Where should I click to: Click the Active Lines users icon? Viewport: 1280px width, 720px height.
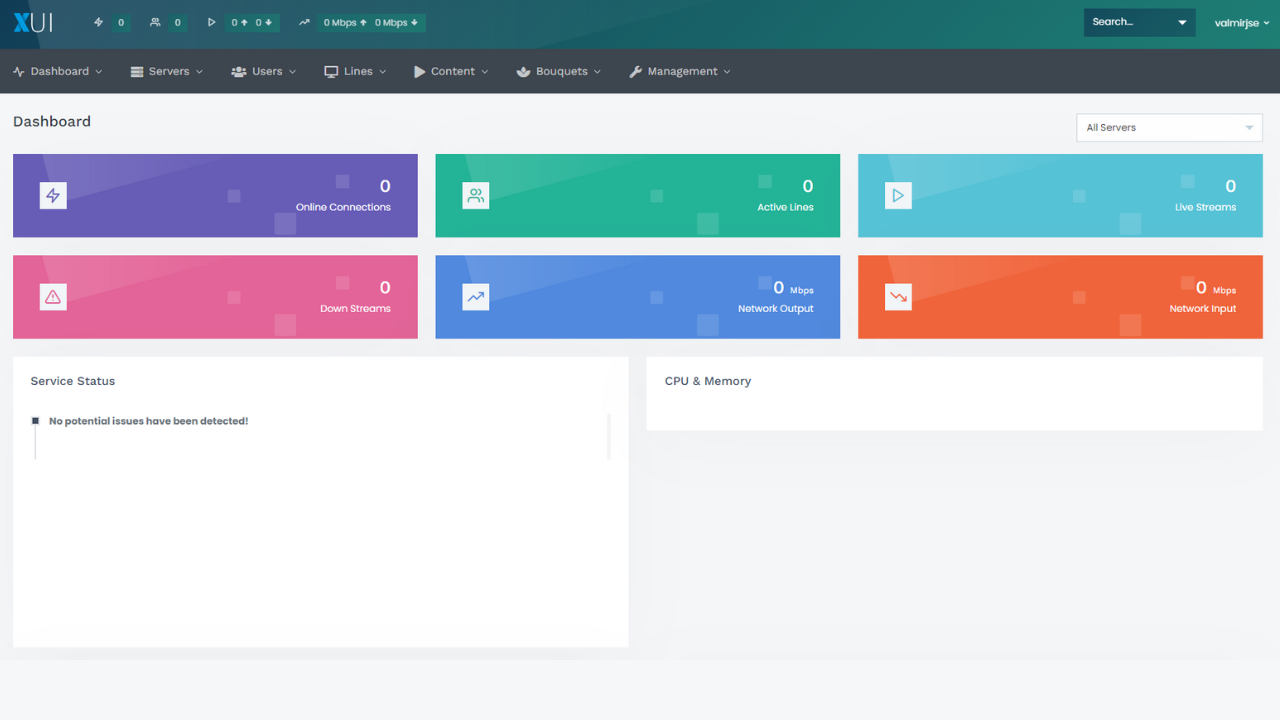pyautogui.click(x=476, y=196)
